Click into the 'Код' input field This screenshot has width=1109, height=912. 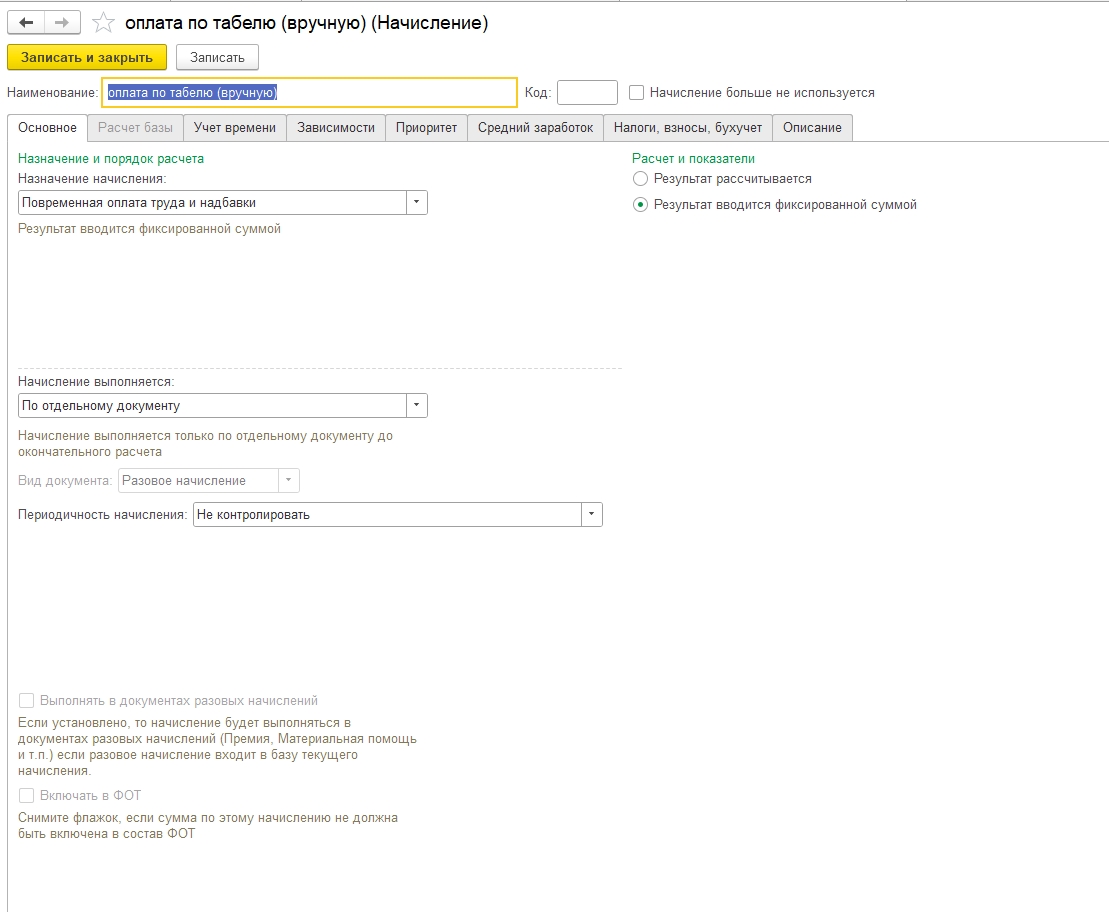587,93
